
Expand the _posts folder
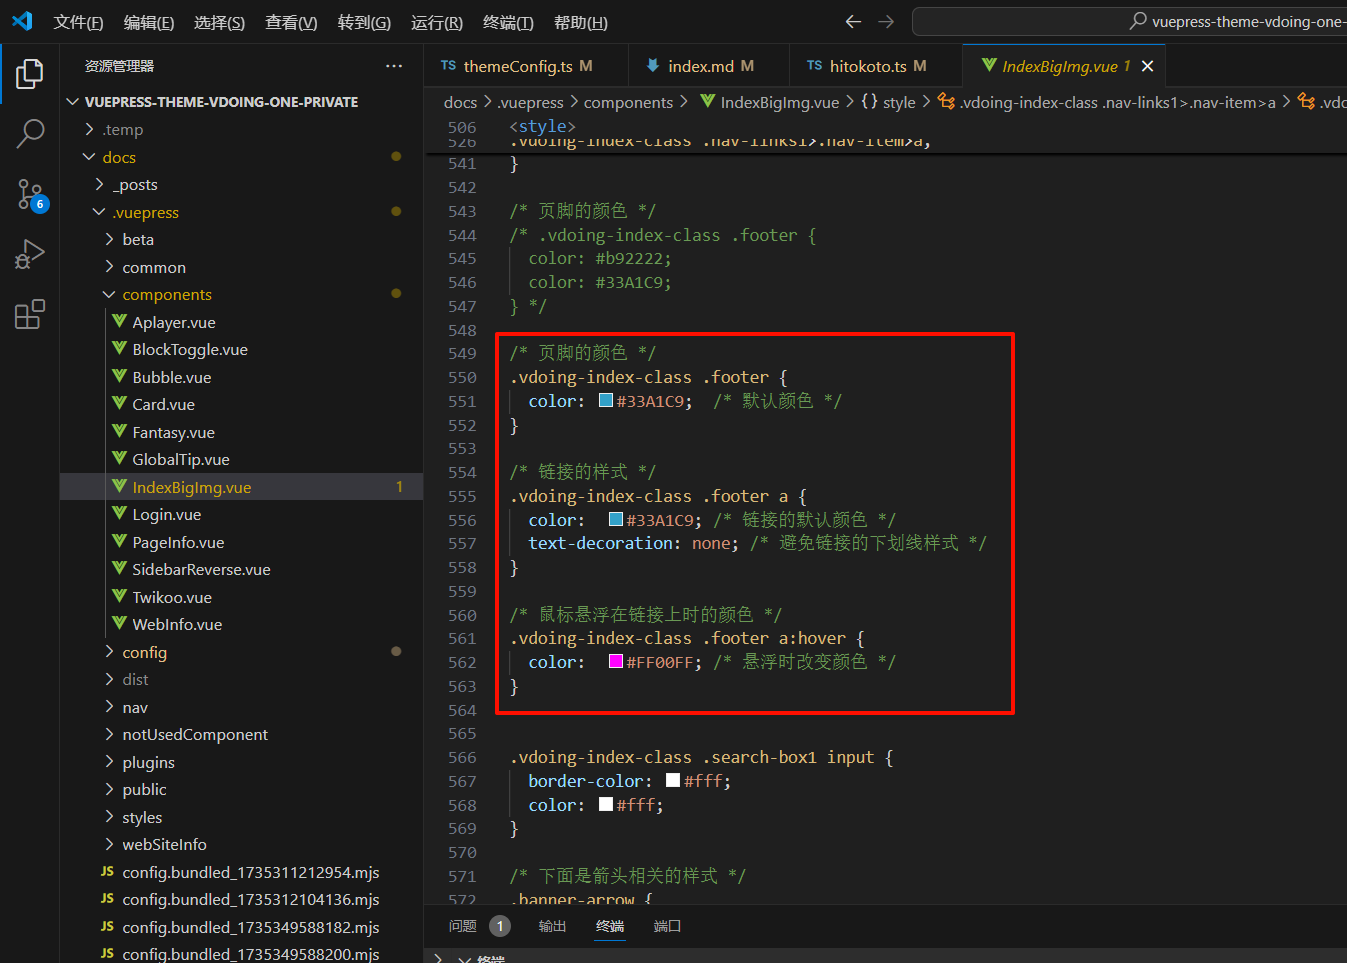point(241,184)
